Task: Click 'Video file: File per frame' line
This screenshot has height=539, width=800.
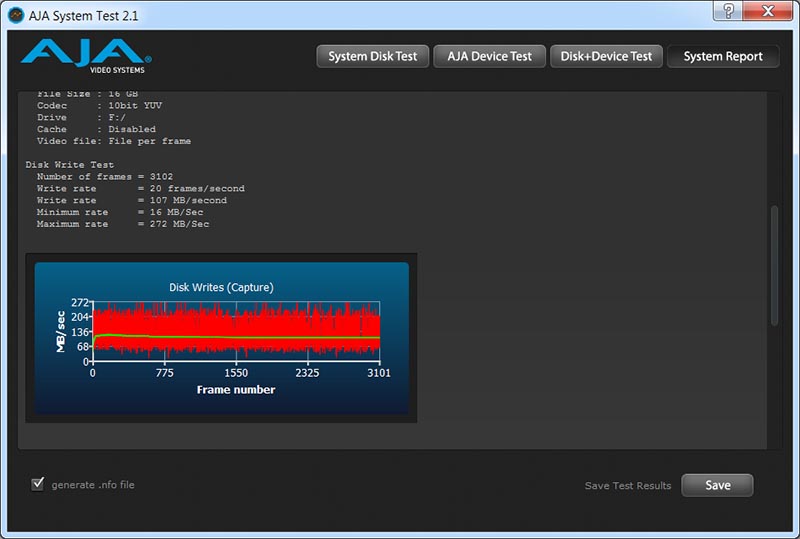Action: [x=114, y=141]
